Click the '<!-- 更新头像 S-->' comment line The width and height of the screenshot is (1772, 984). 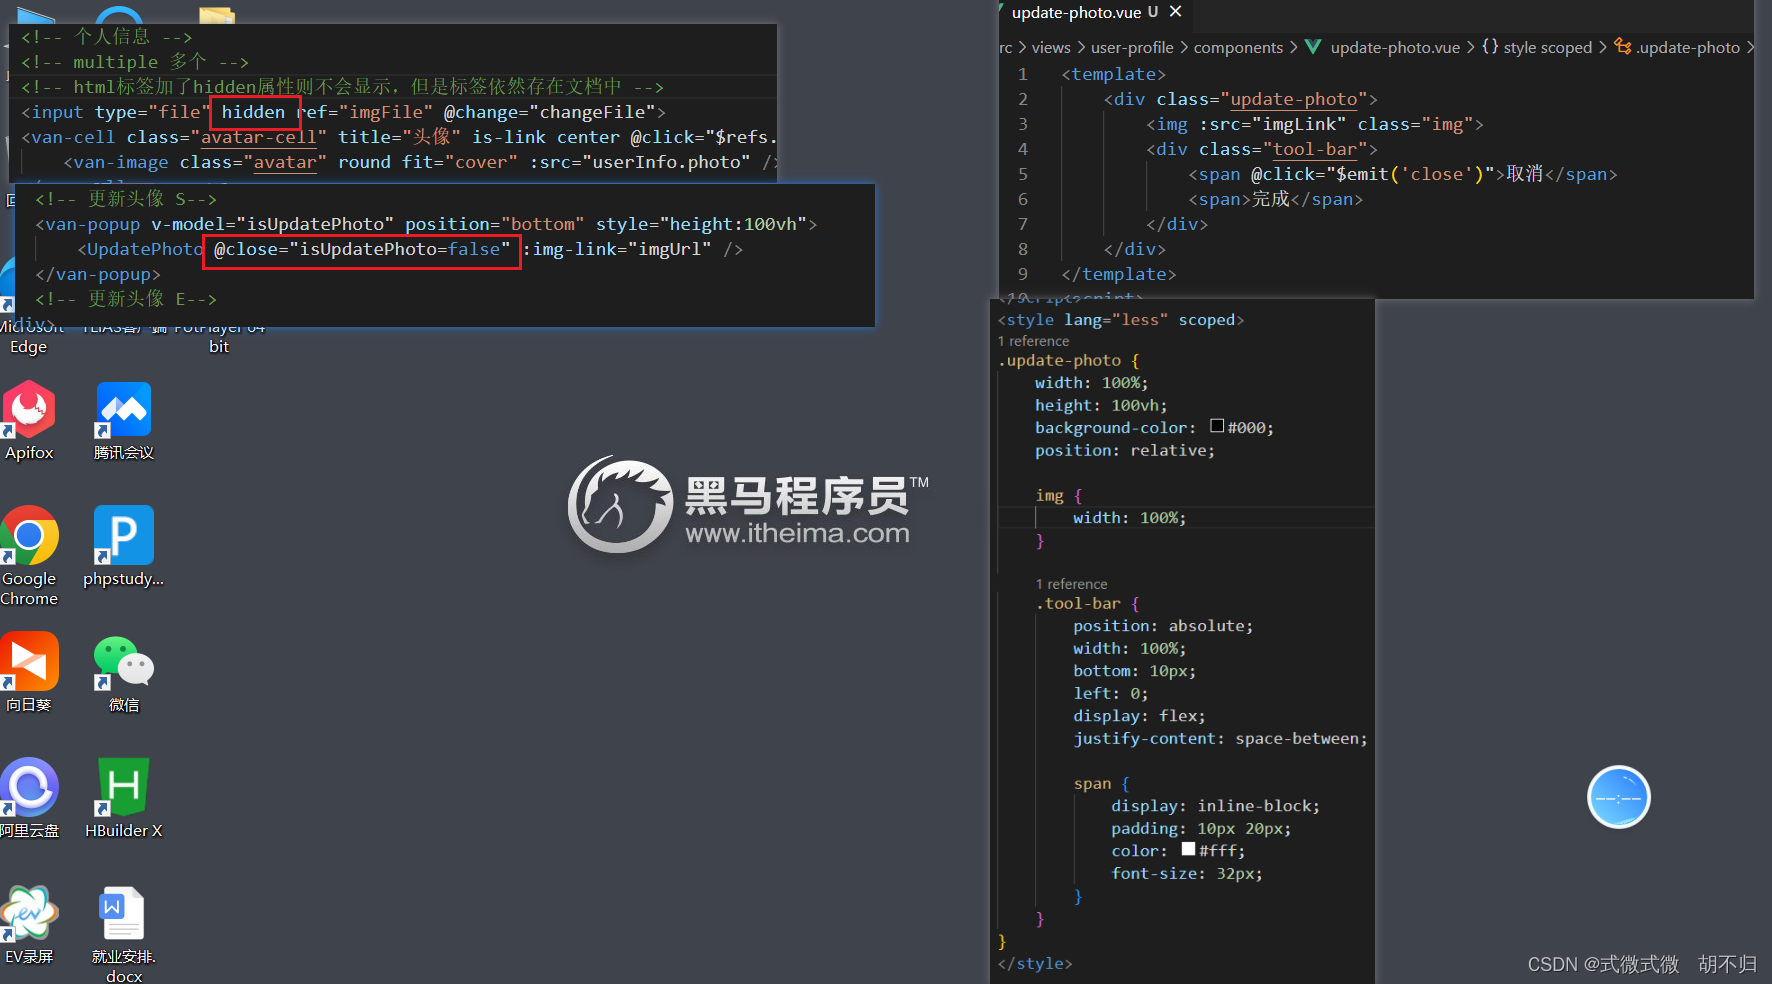click(x=126, y=199)
